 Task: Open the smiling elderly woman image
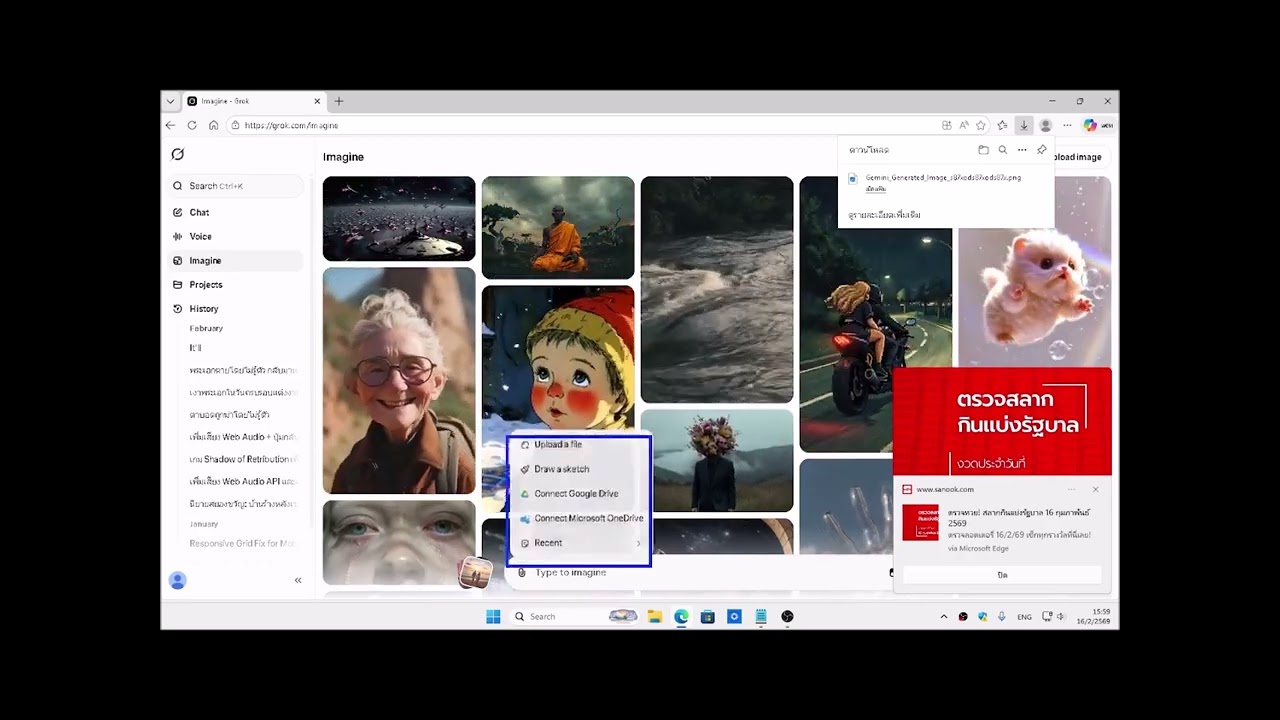[x=399, y=380]
